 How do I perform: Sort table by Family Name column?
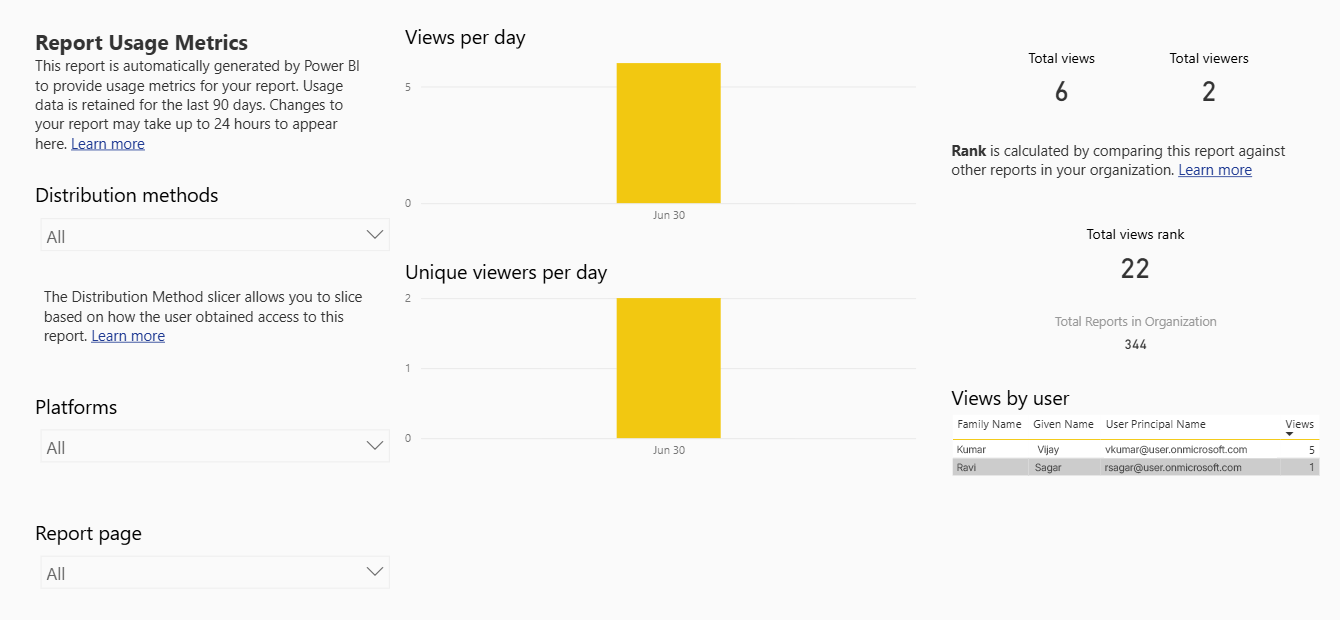989,424
